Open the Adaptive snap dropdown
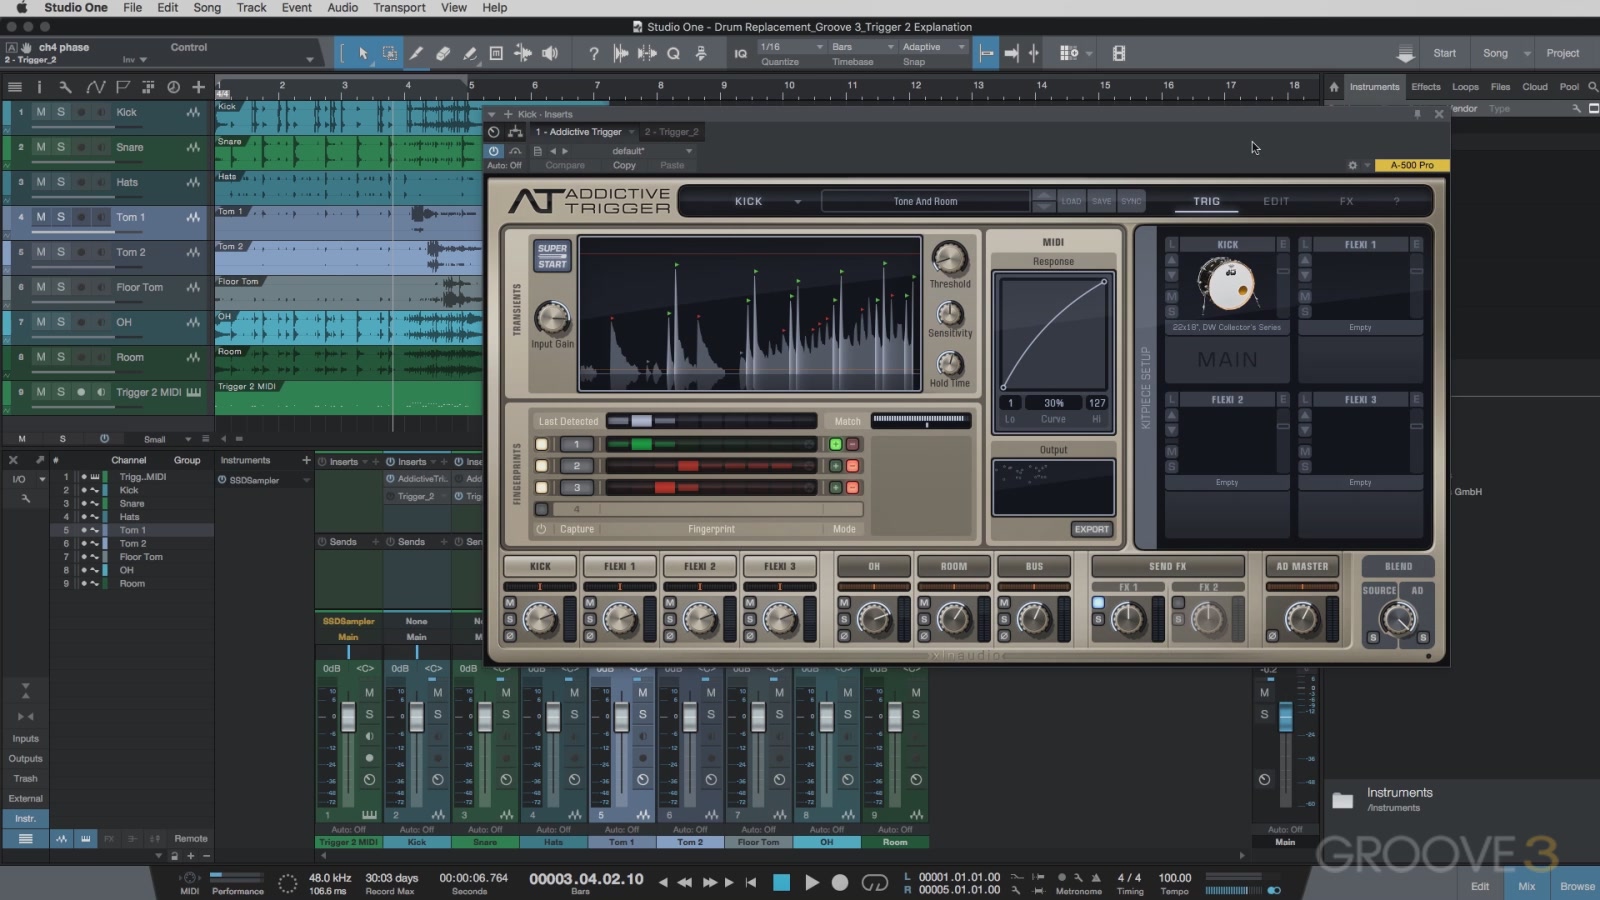 tap(934, 47)
